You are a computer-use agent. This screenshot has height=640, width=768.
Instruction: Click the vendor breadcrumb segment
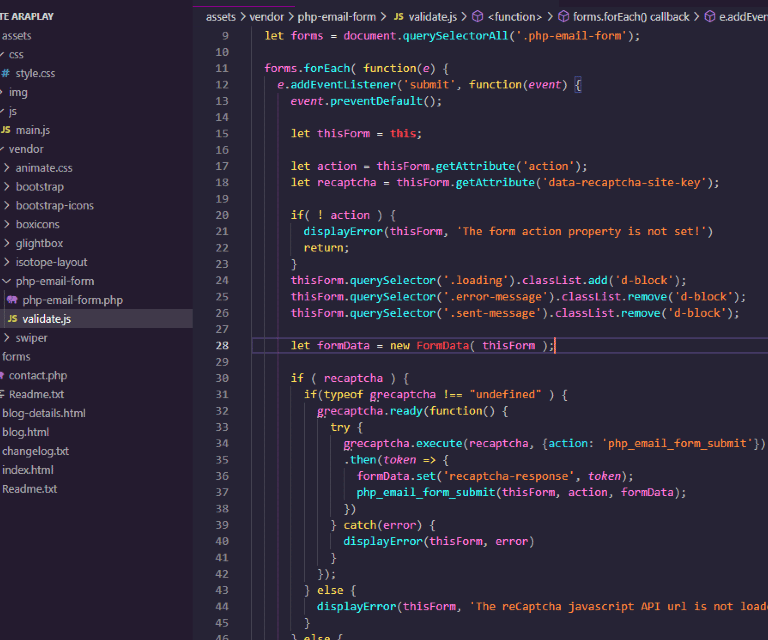point(266,17)
